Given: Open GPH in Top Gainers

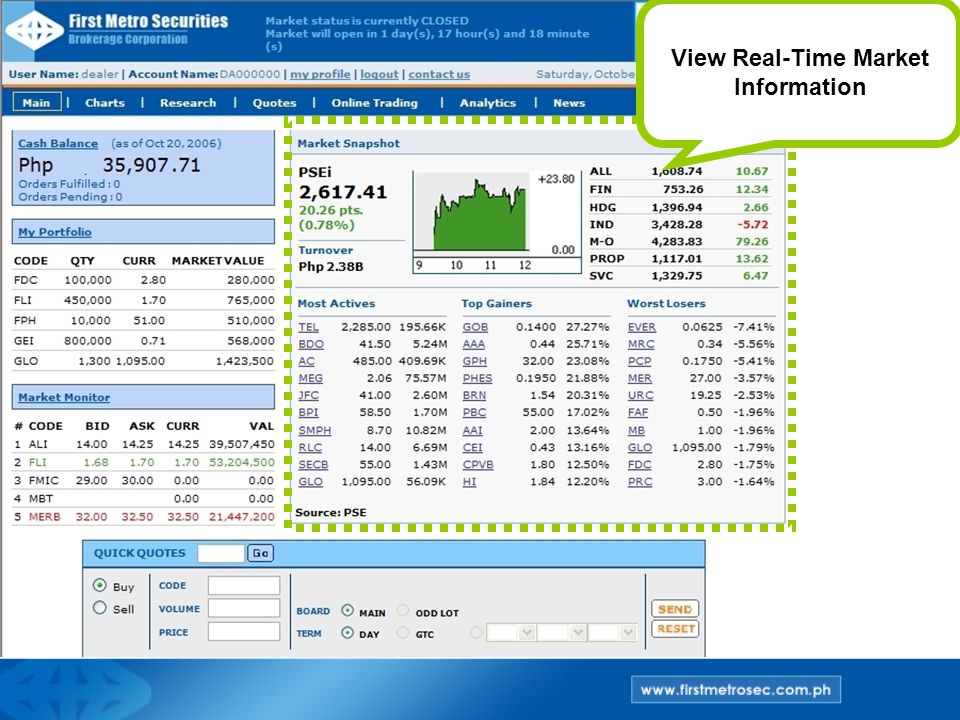Looking at the screenshot, I should [x=474, y=362].
